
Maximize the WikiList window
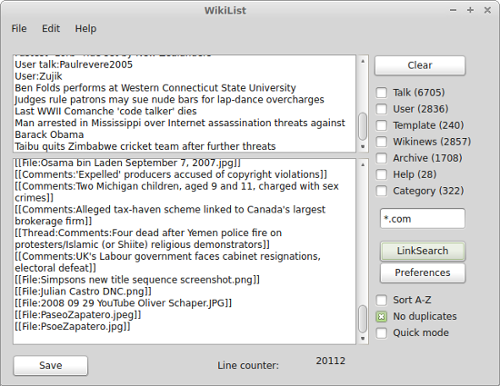click(470, 10)
